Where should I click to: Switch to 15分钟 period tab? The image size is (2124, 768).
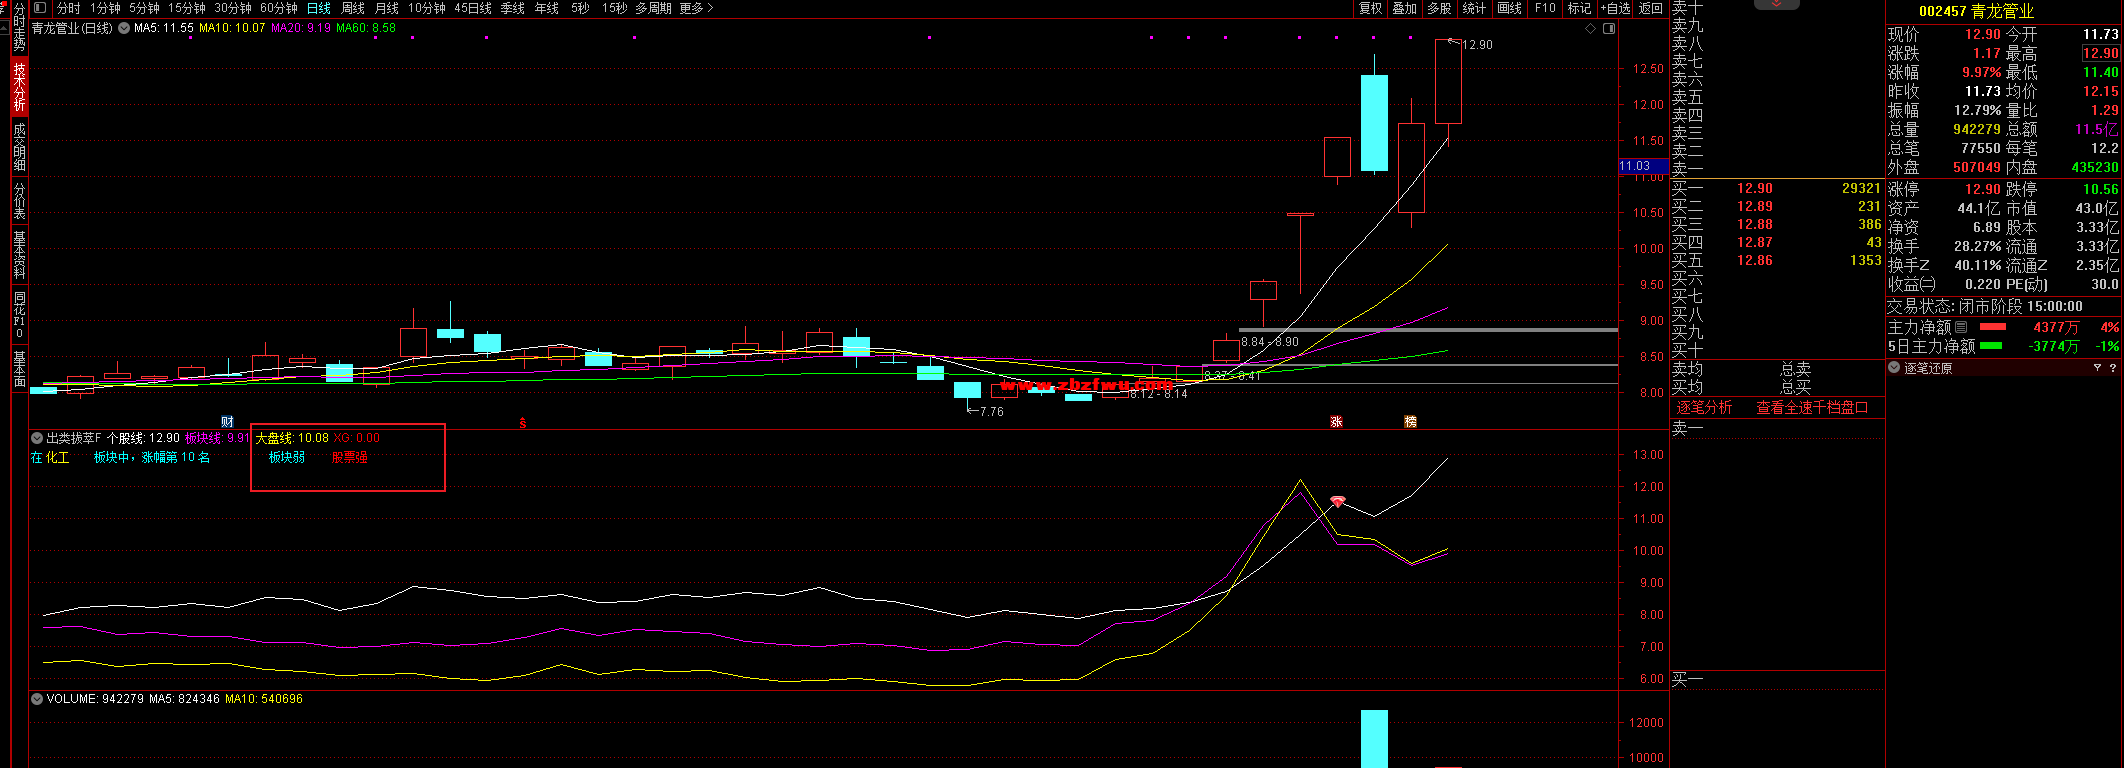point(186,8)
